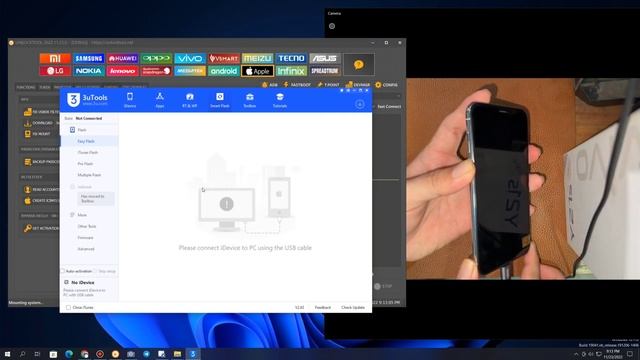Image resolution: width=640 pixels, height=360 pixels.
Task: Open the Apps section in 3uTools
Action: (160, 100)
